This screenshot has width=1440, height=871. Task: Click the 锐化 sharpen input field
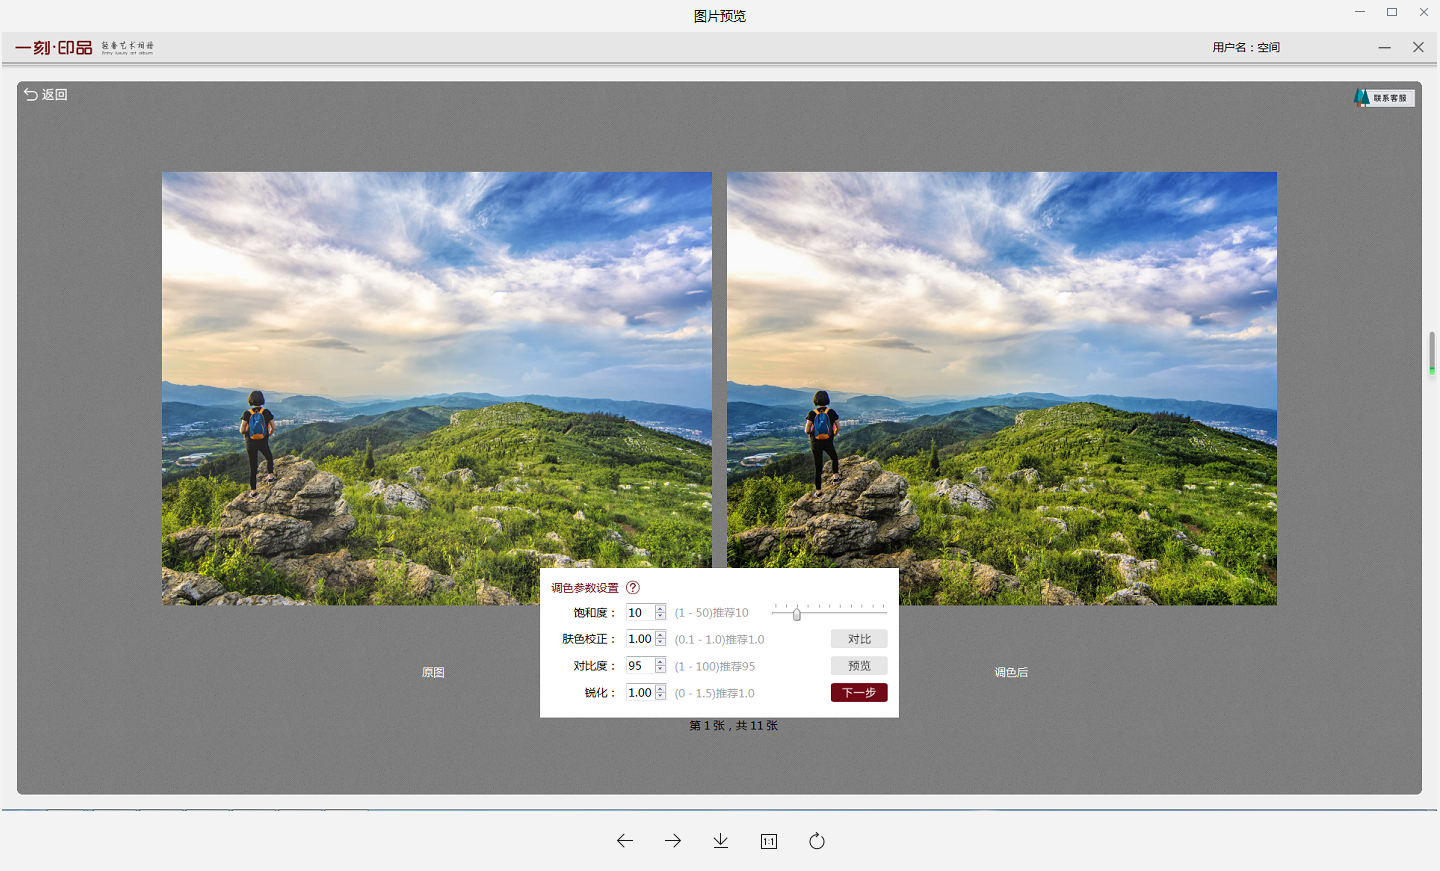click(639, 693)
